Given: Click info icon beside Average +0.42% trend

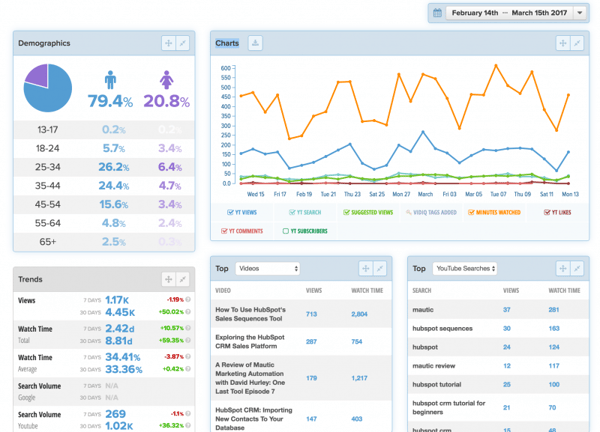Looking at the screenshot, I should 188,369.
